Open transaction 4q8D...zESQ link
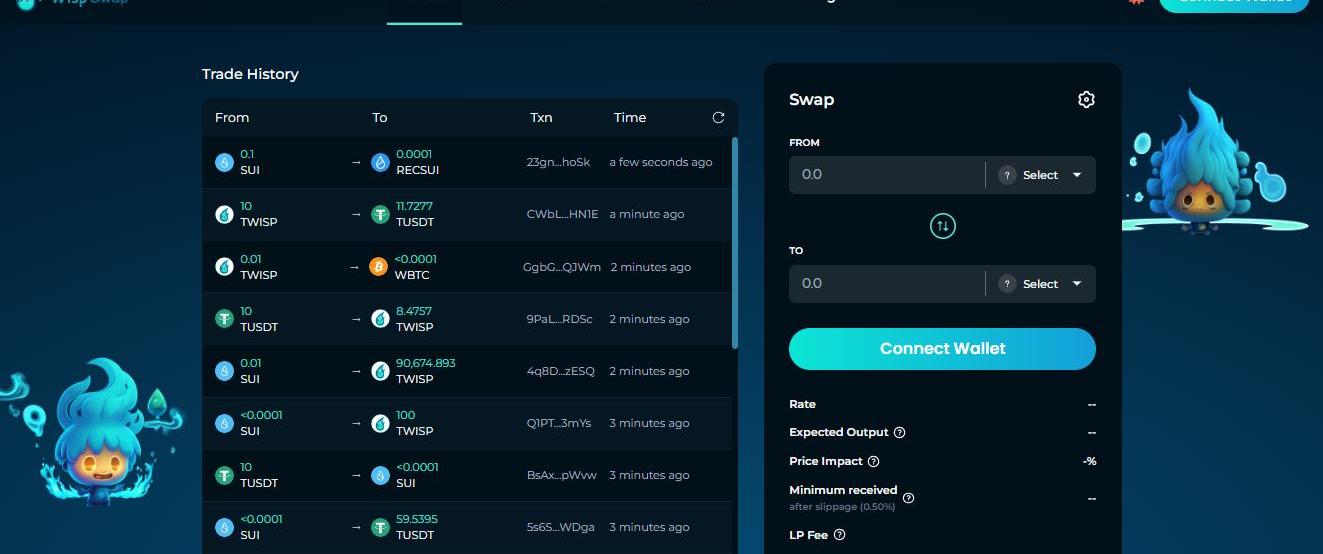This screenshot has height=554, width=1323. point(560,371)
